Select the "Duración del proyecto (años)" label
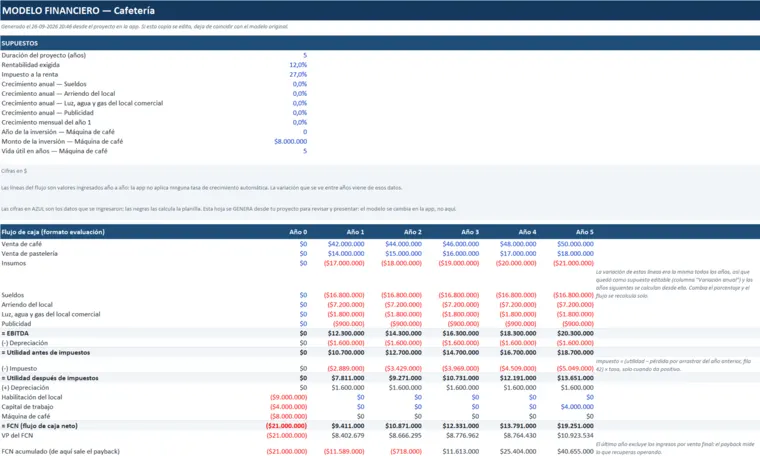 click(x=44, y=55)
